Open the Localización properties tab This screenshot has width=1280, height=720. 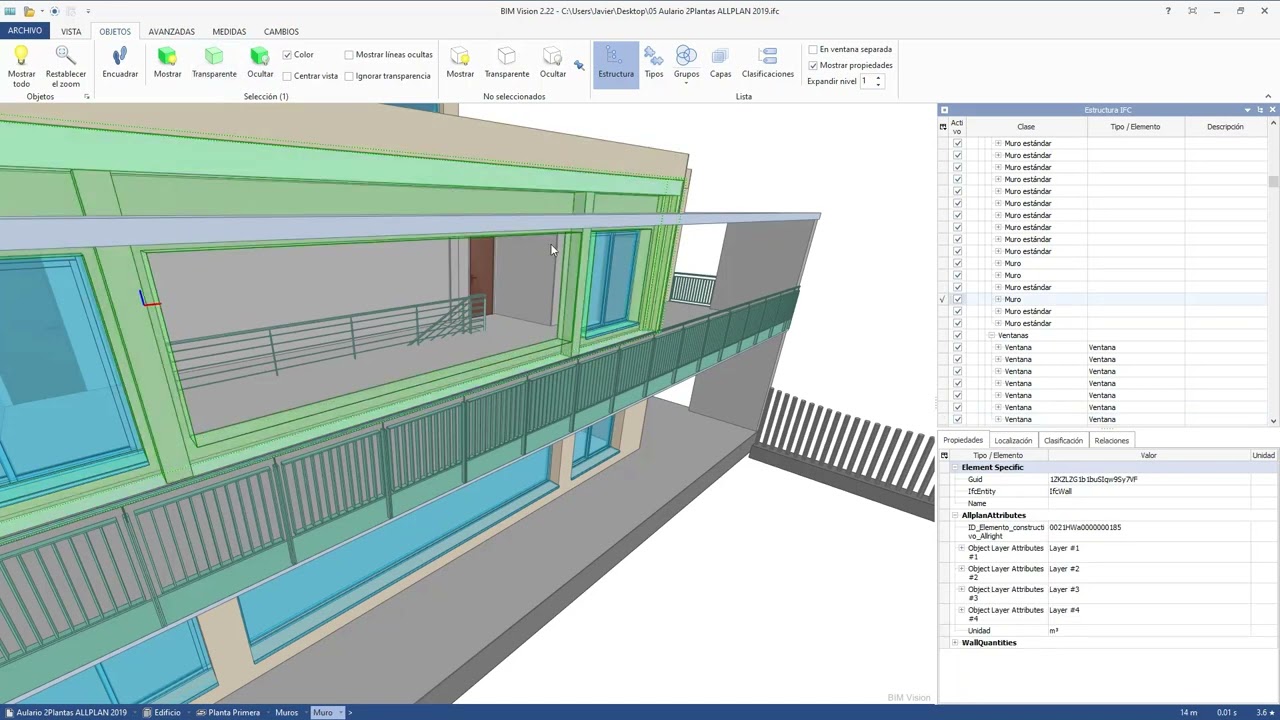coord(1013,440)
